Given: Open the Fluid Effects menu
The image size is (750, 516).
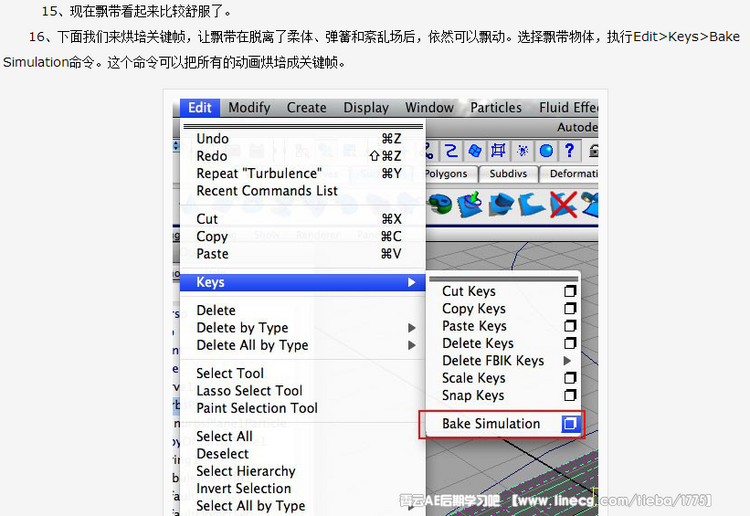Looking at the screenshot, I should (568, 108).
